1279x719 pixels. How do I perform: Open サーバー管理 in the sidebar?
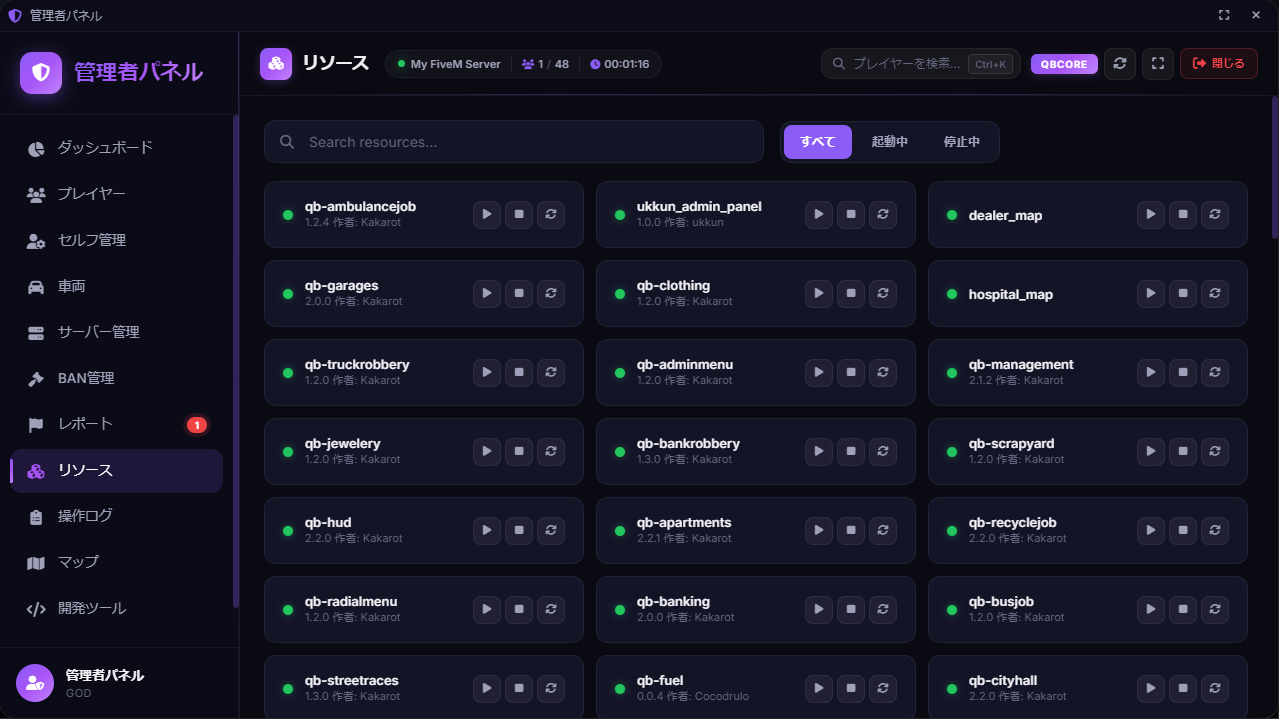point(117,332)
